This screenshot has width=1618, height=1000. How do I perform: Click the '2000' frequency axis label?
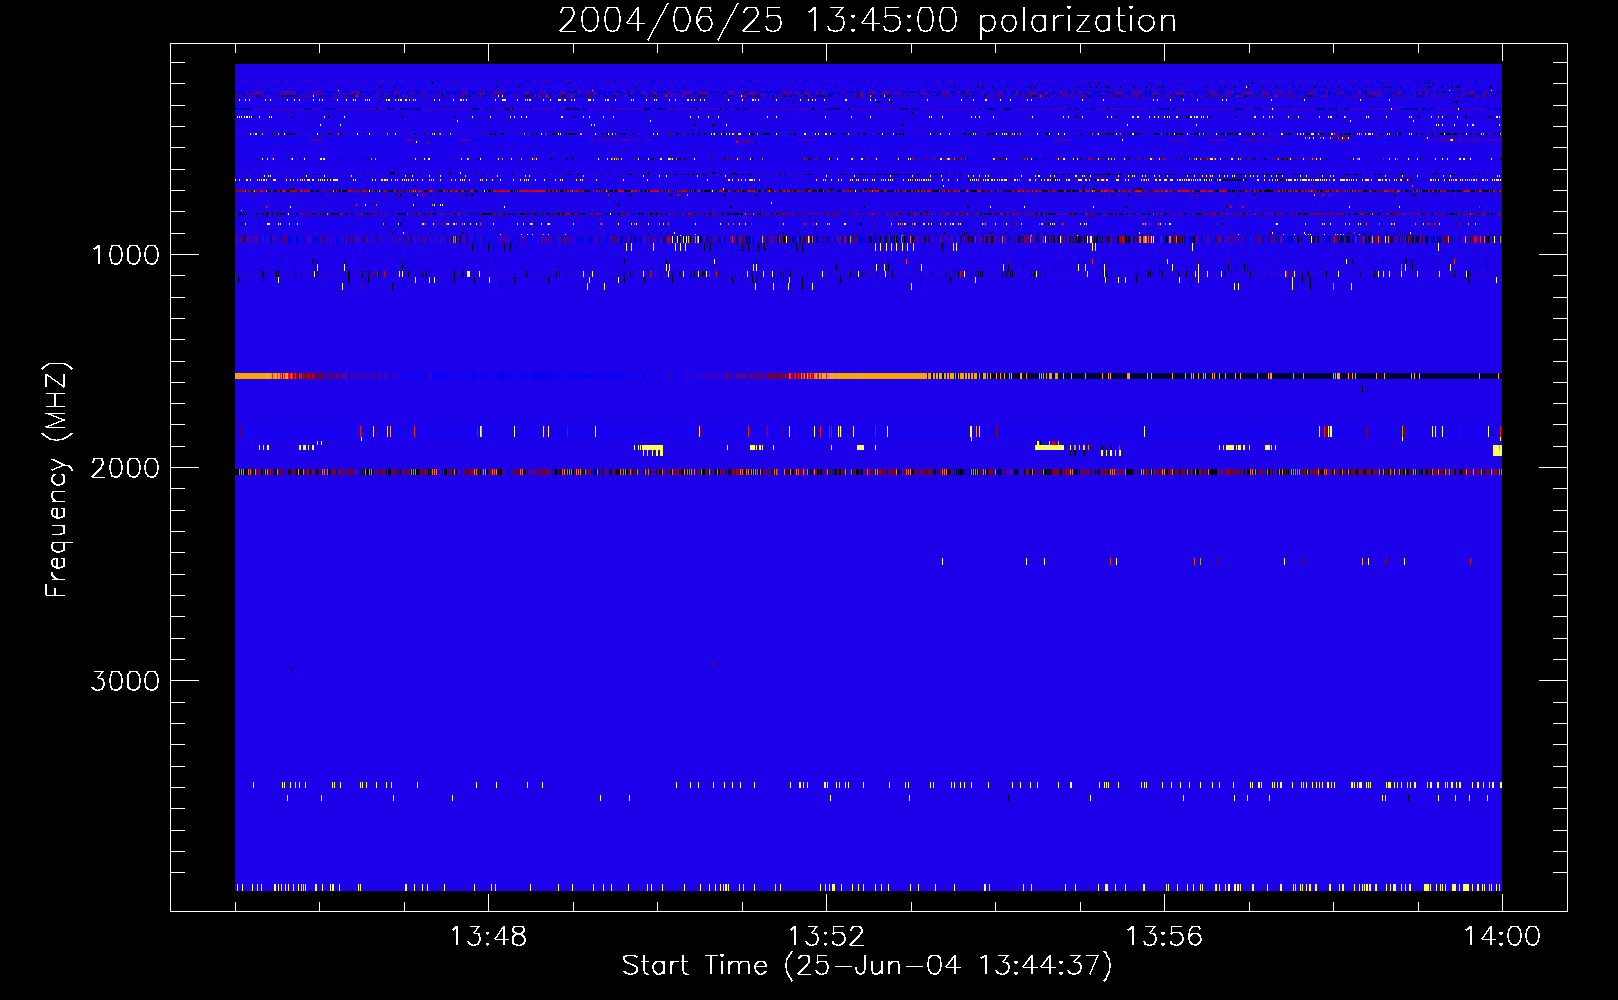coord(125,468)
